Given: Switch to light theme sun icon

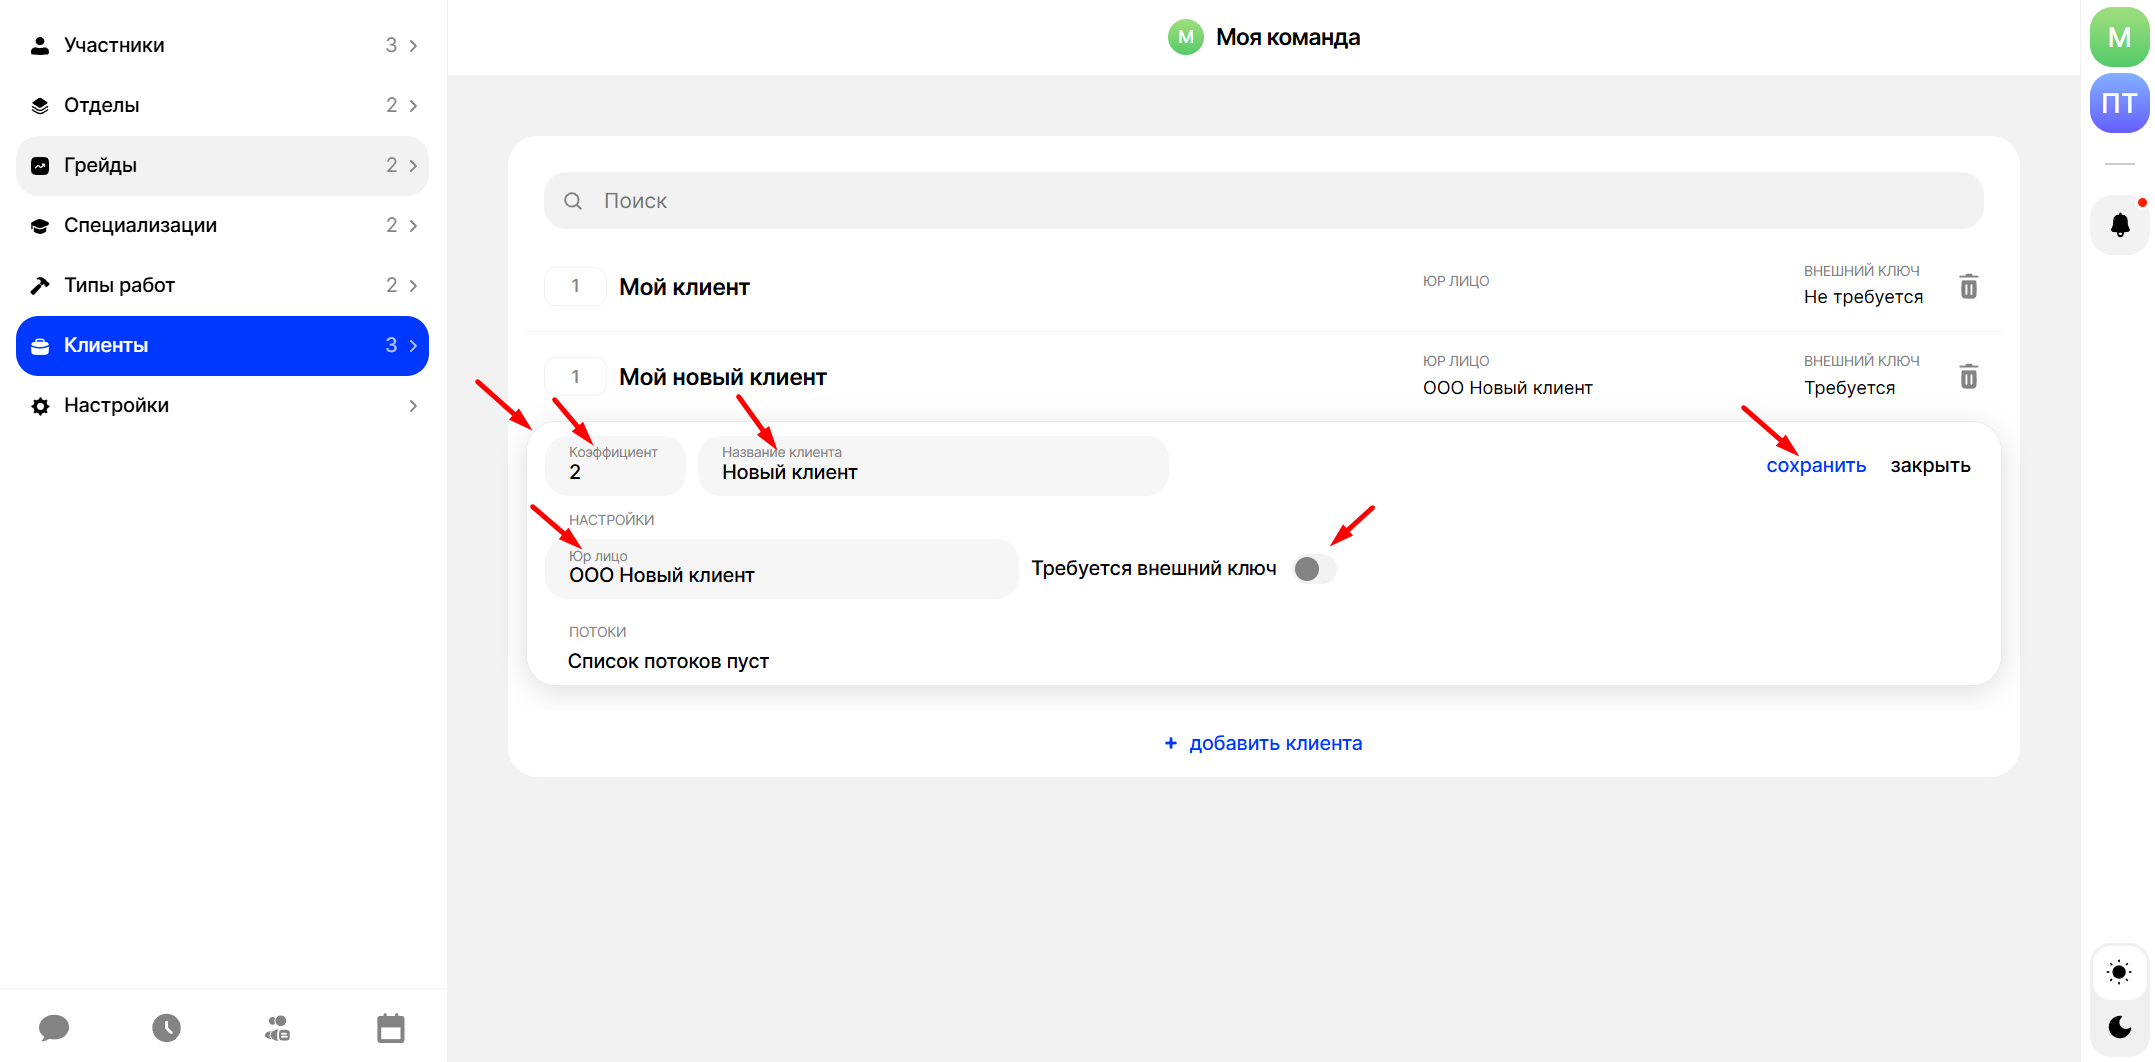Looking at the screenshot, I should (2119, 972).
